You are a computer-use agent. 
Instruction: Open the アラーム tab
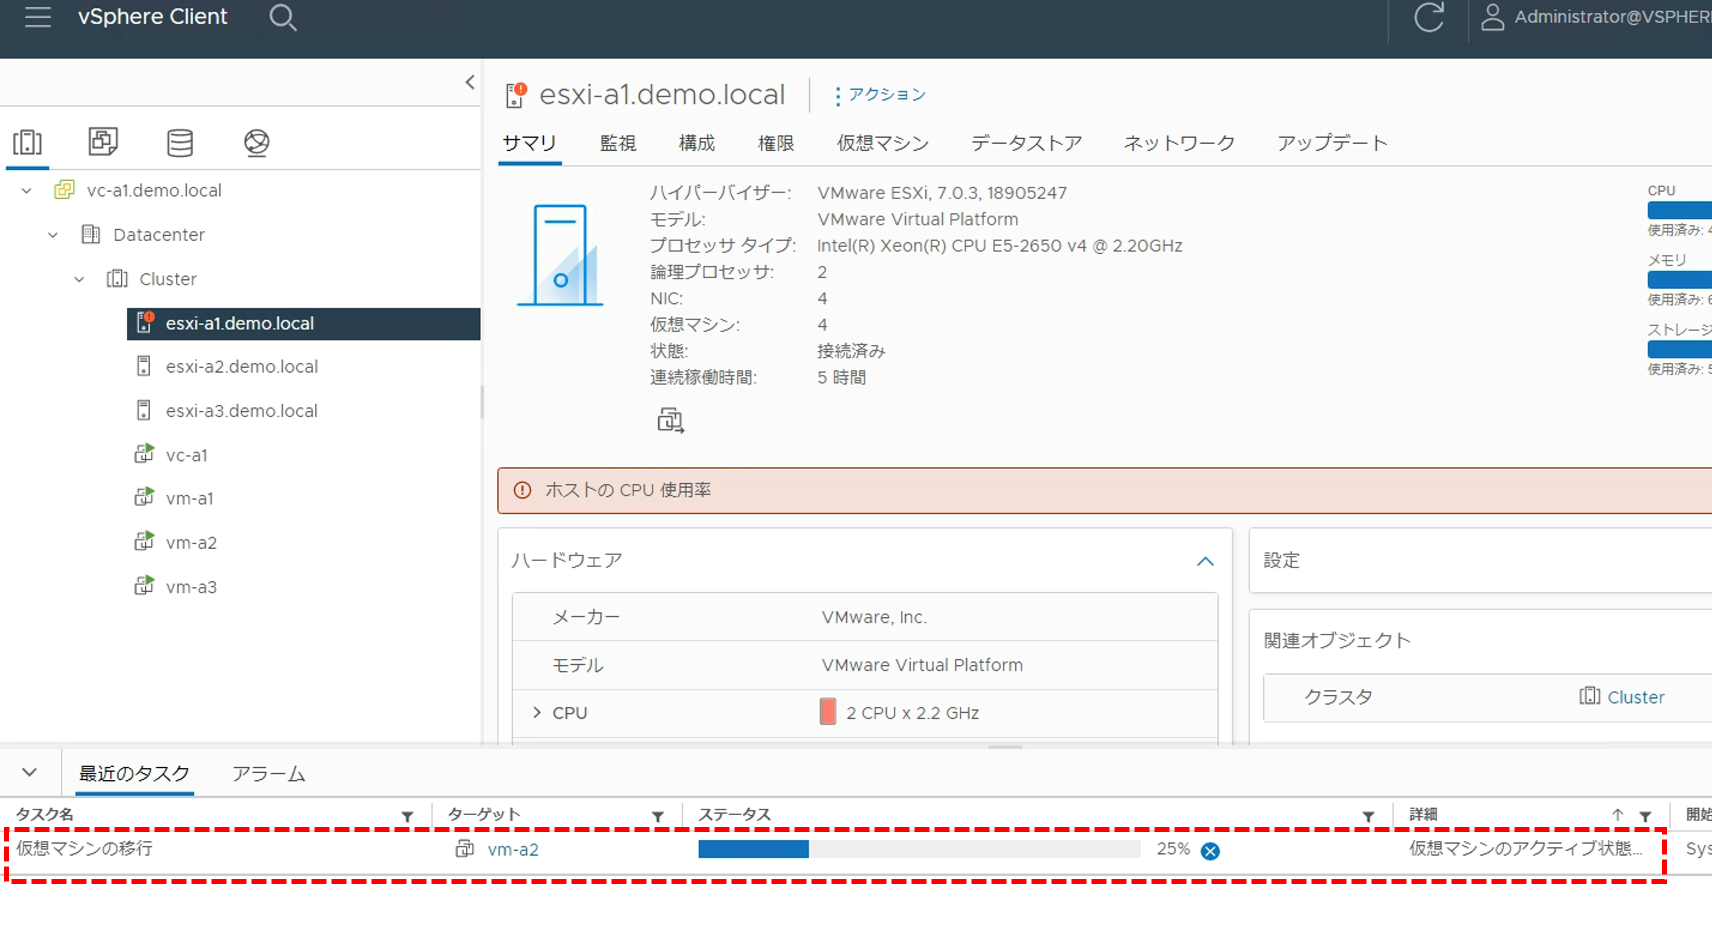pyautogui.click(x=268, y=774)
